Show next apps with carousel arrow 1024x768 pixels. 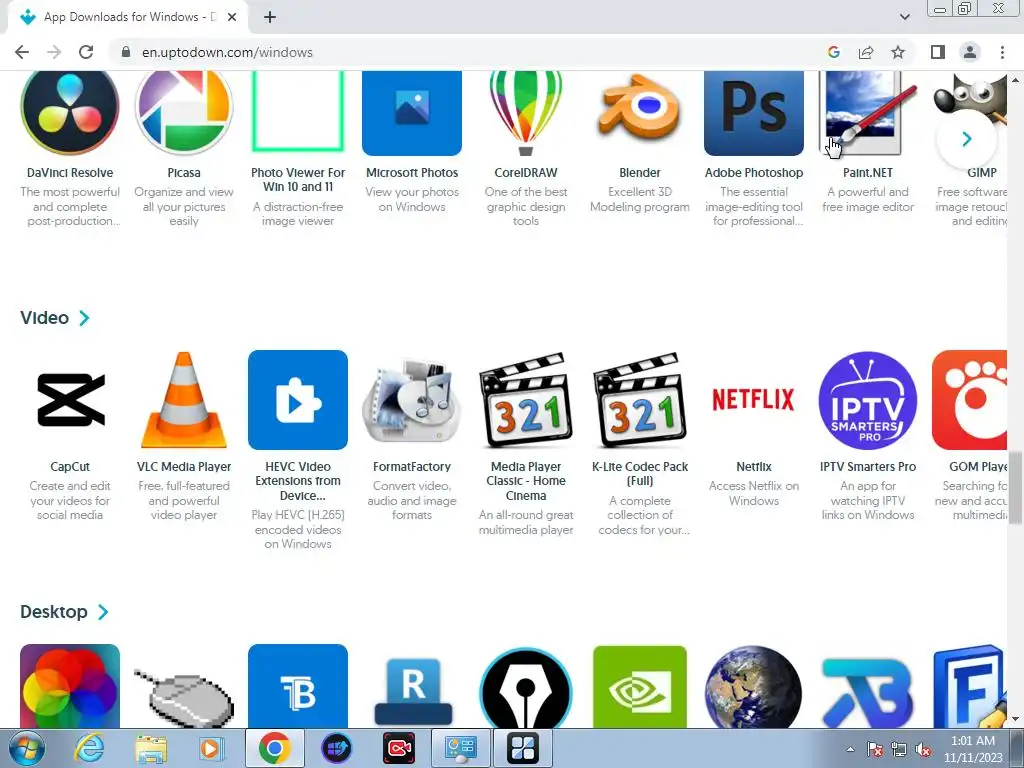click(967, 138)
